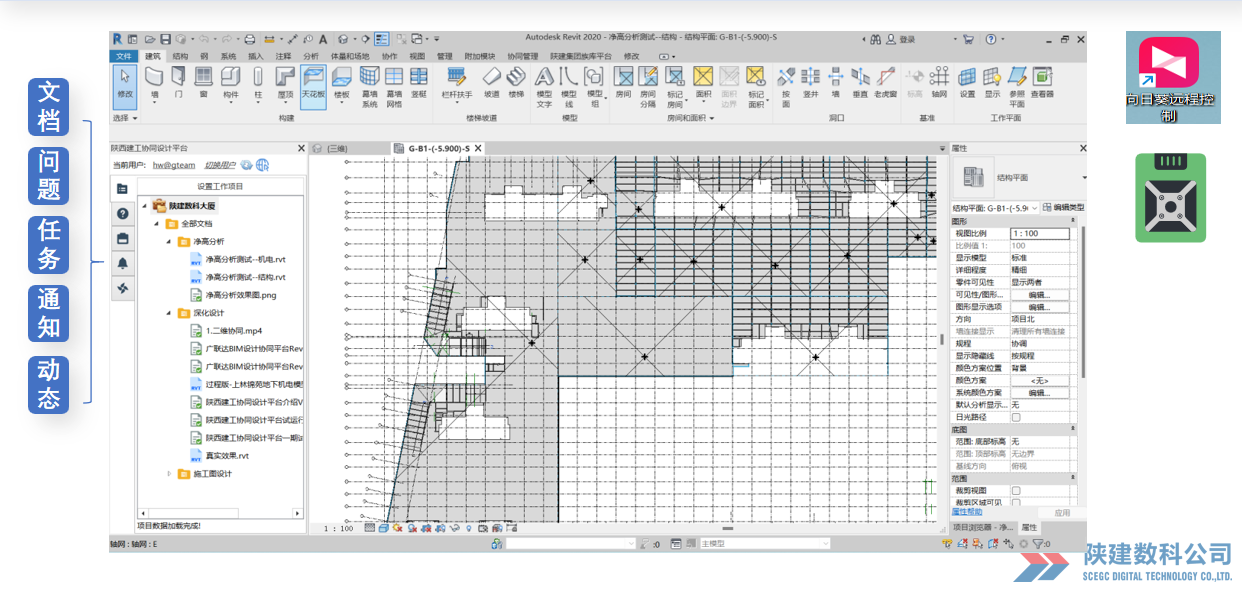The image size is (1242, 597).
Task: Activate the Ceiling (天花板) tool
Action: click(x=313, y=82)
